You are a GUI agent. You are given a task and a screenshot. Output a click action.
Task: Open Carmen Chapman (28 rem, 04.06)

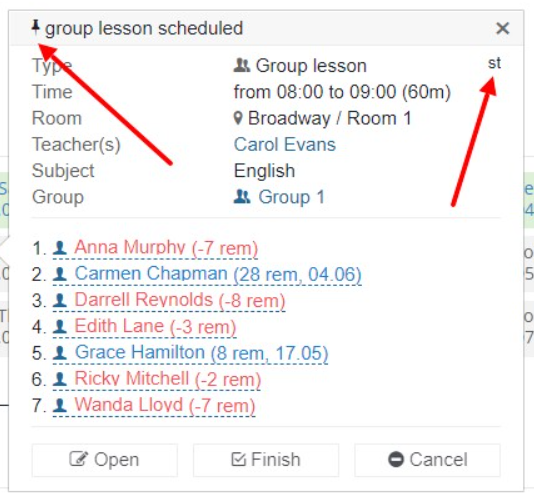point(218,273)
